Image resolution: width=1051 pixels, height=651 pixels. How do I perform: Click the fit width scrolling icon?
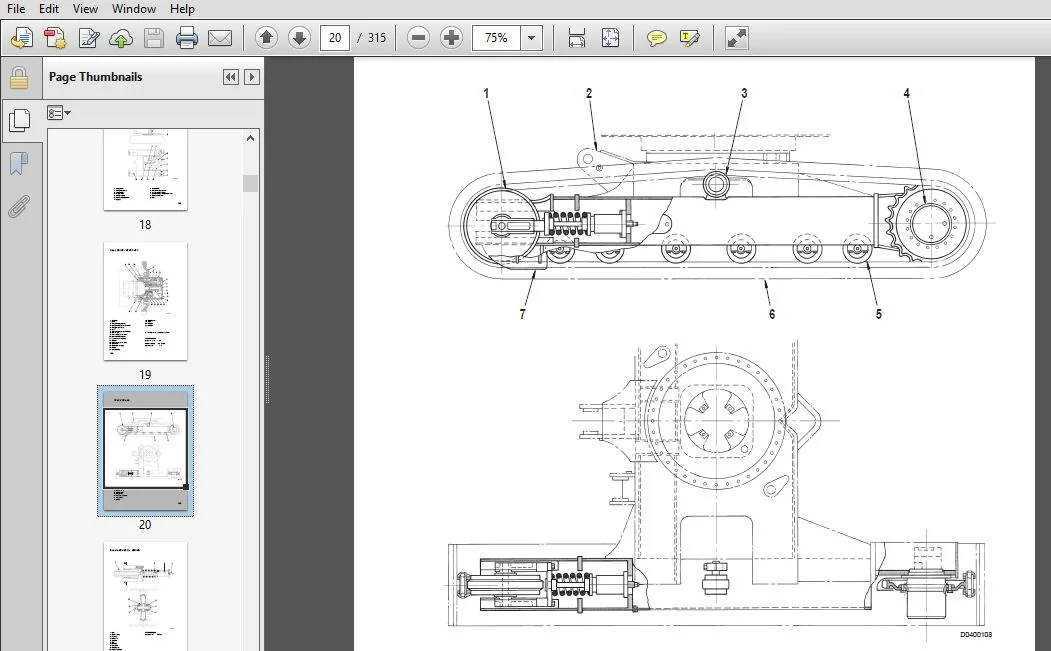576,38
